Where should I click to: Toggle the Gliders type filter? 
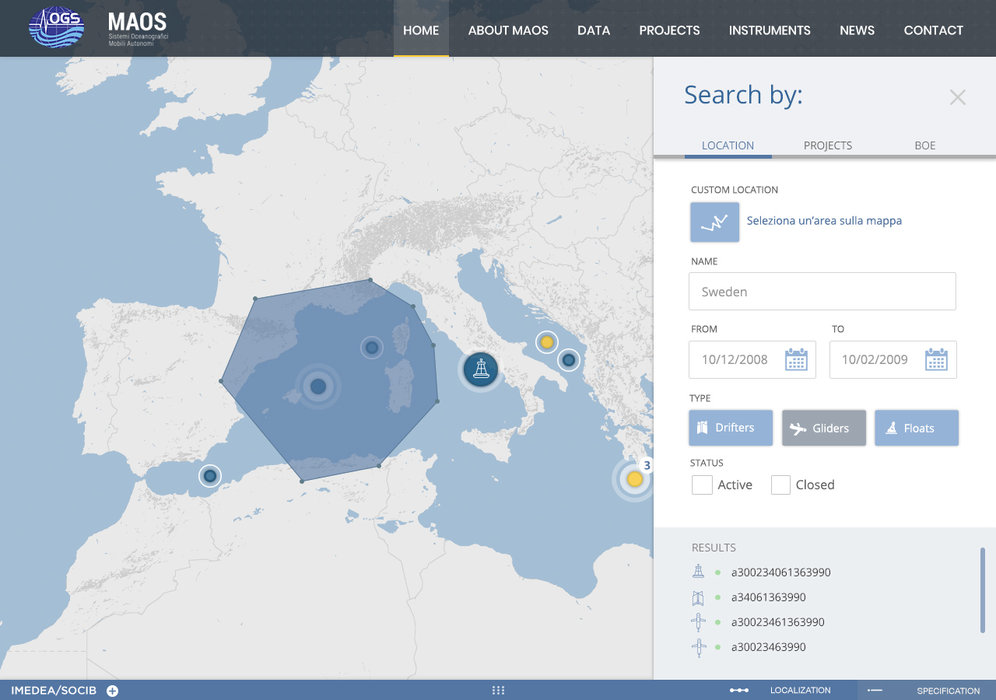point(824,428)
